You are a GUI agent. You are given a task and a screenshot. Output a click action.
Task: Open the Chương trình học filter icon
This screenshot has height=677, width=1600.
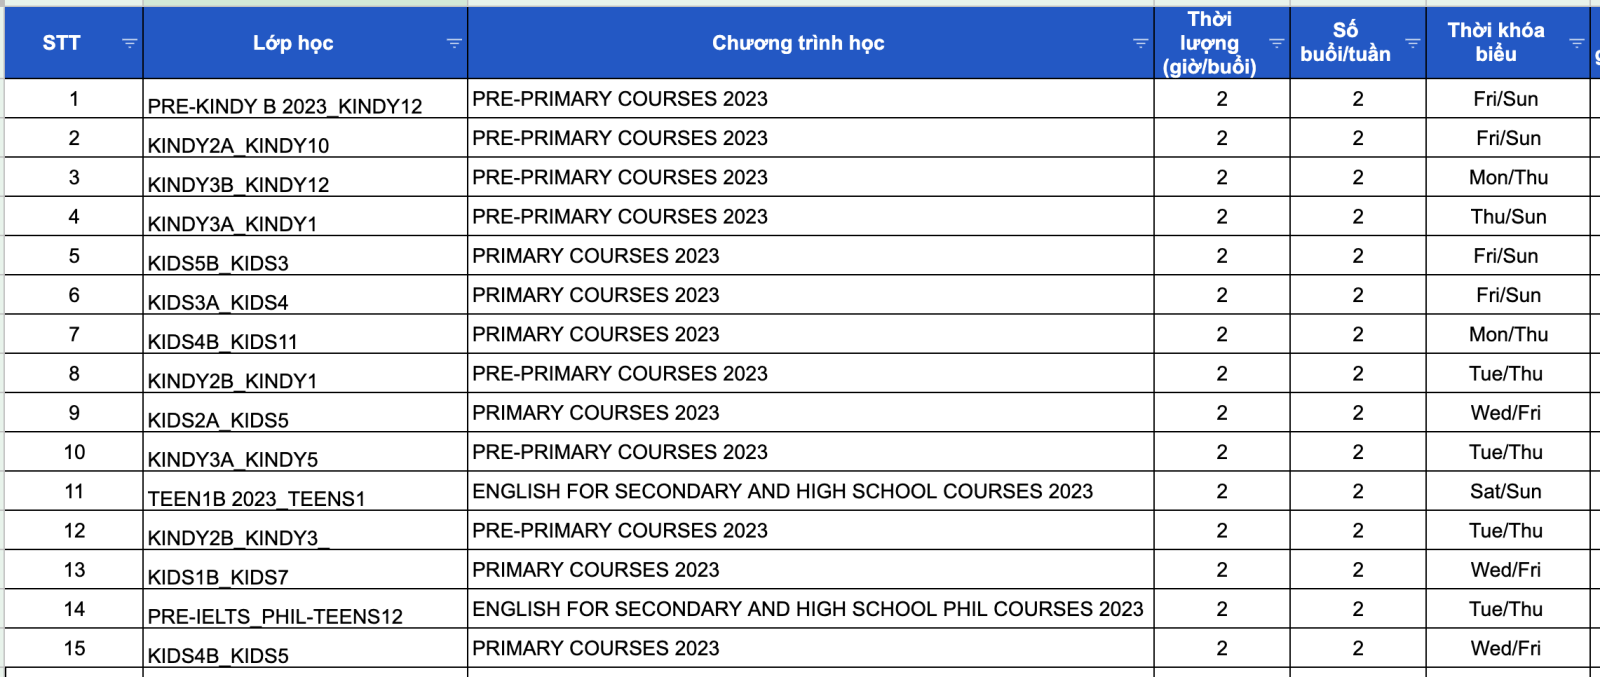point(1140,43)
